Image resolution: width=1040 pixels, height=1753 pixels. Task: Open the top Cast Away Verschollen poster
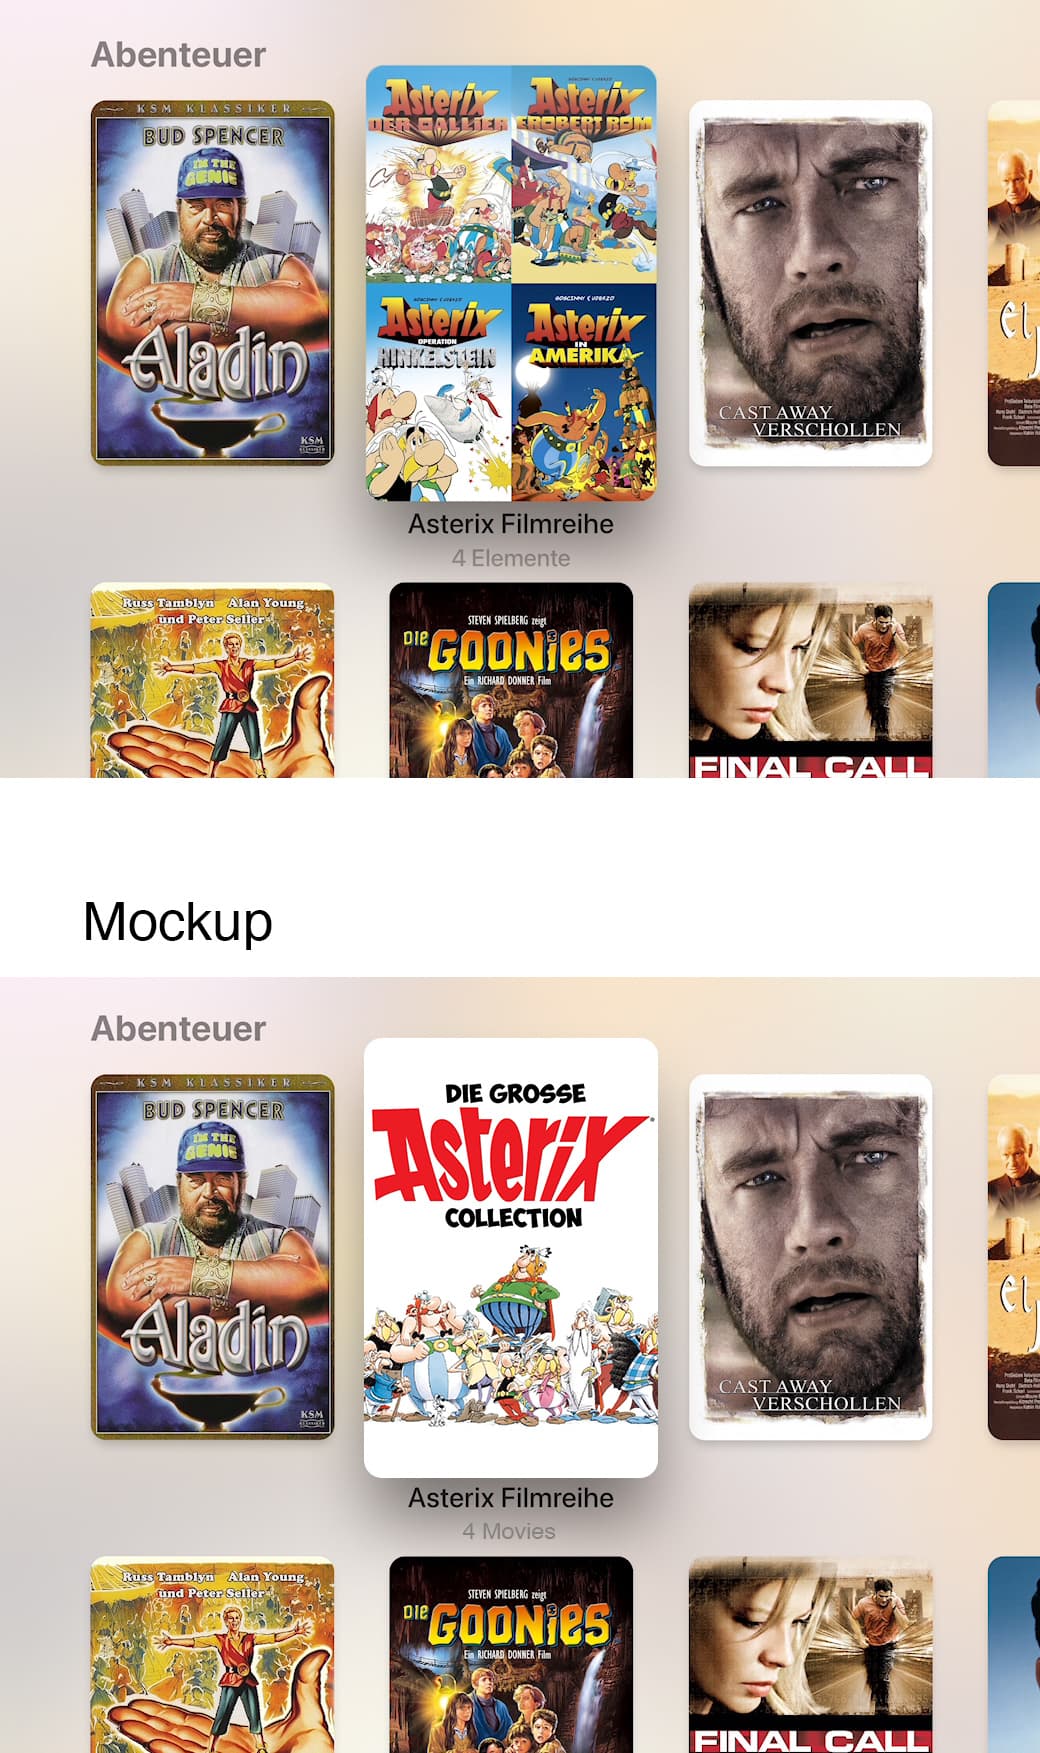[811, 283]
